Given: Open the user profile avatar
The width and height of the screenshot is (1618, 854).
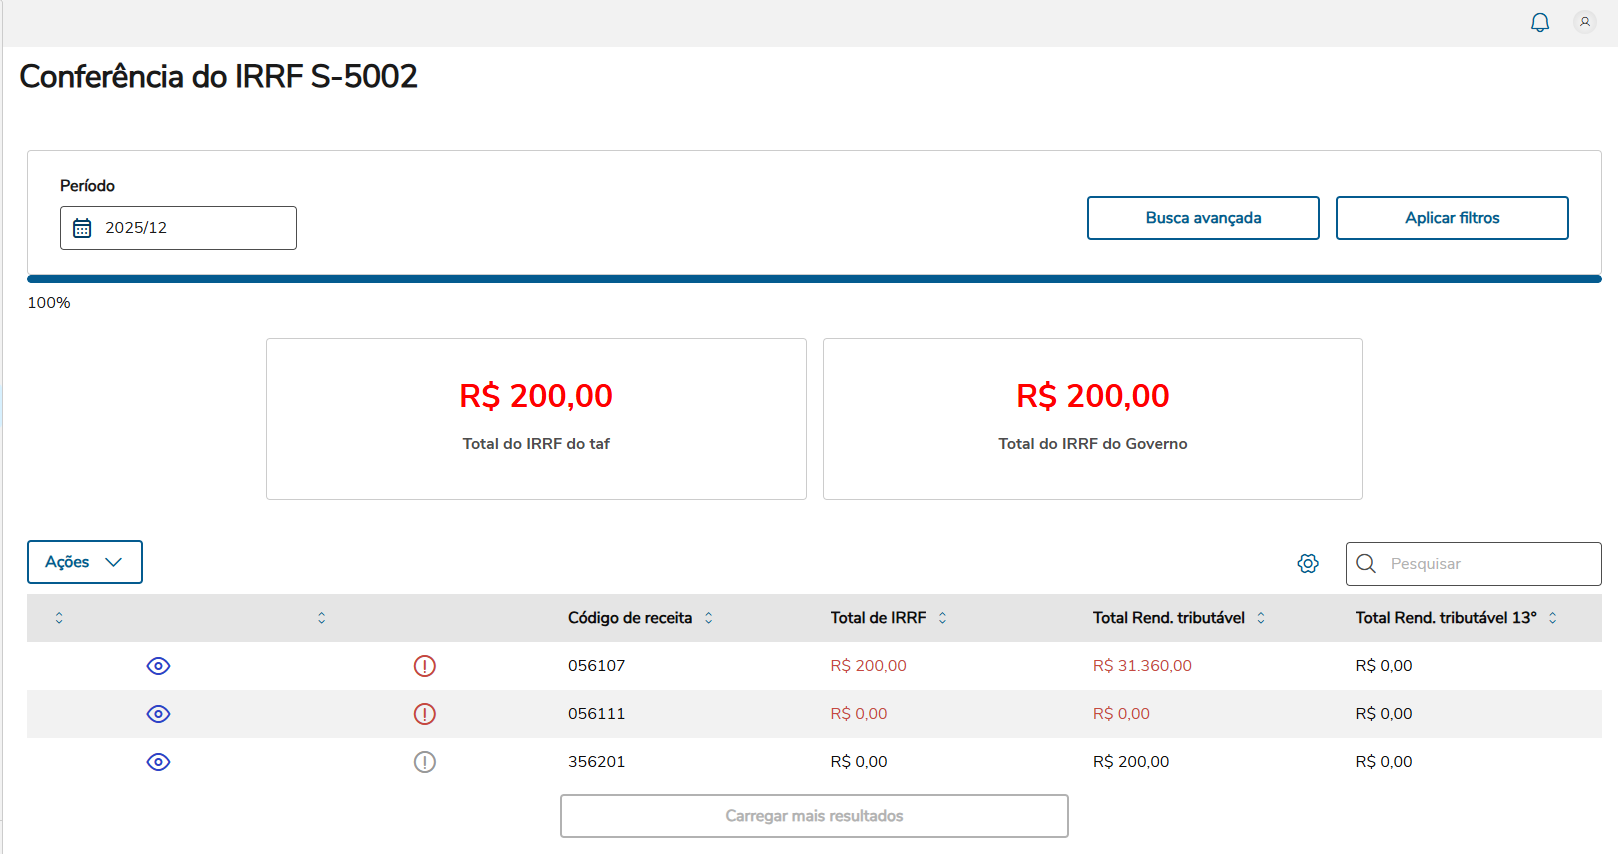Looking at the screenshot, I should 1585,22.
